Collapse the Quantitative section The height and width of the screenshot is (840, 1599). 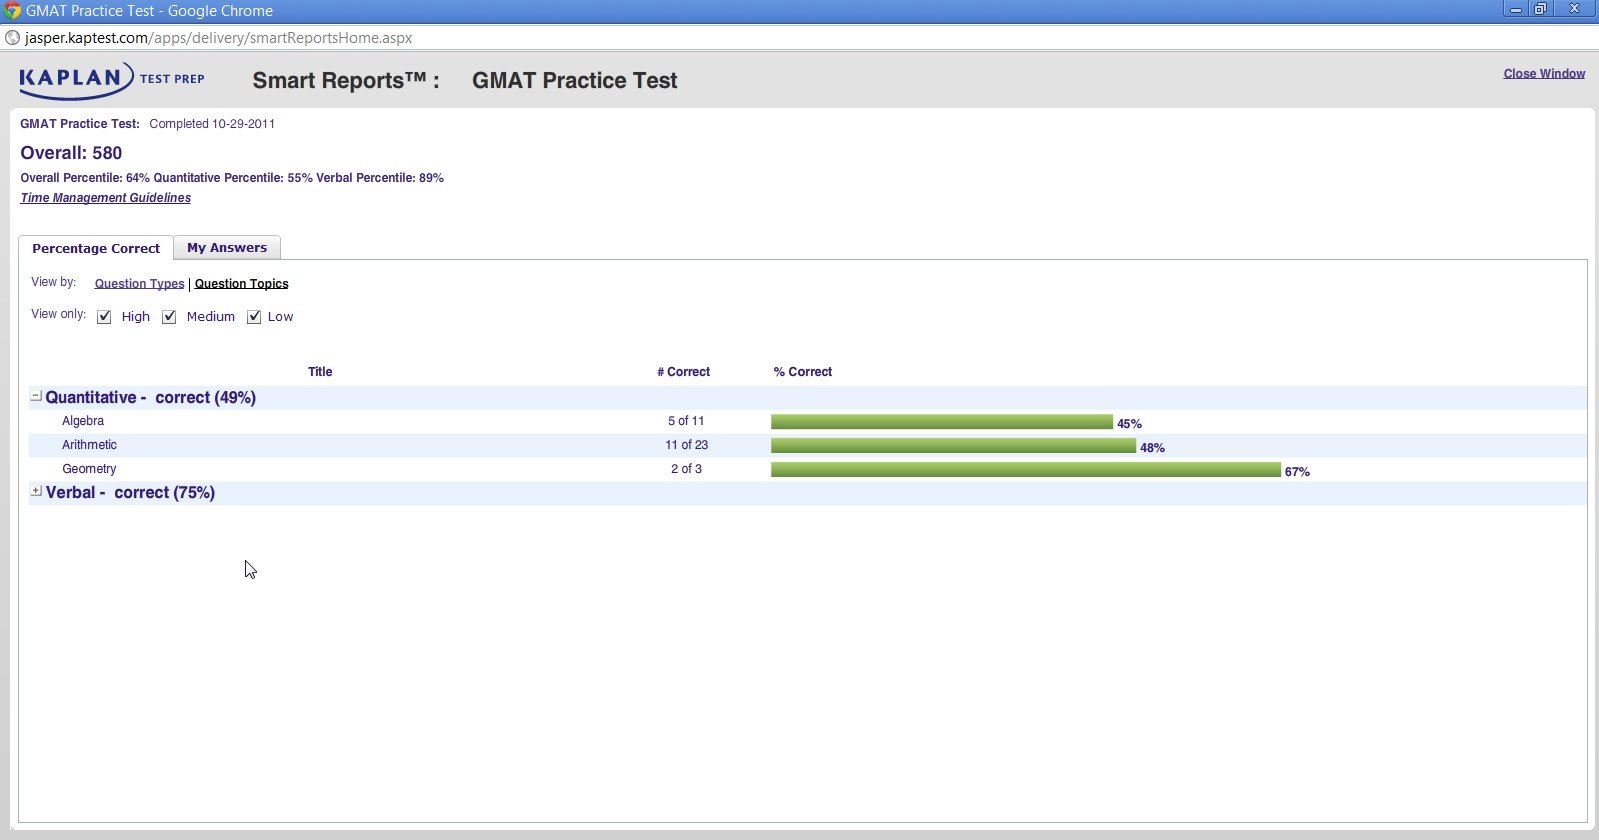click(x=36, y=396)
